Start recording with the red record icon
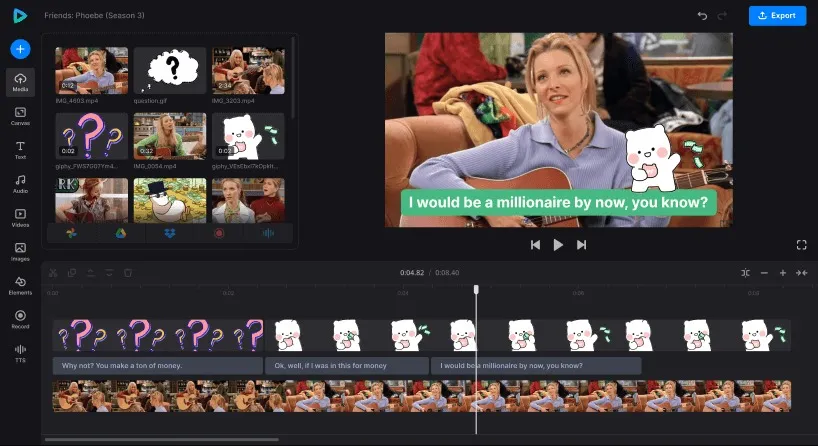 219,233
